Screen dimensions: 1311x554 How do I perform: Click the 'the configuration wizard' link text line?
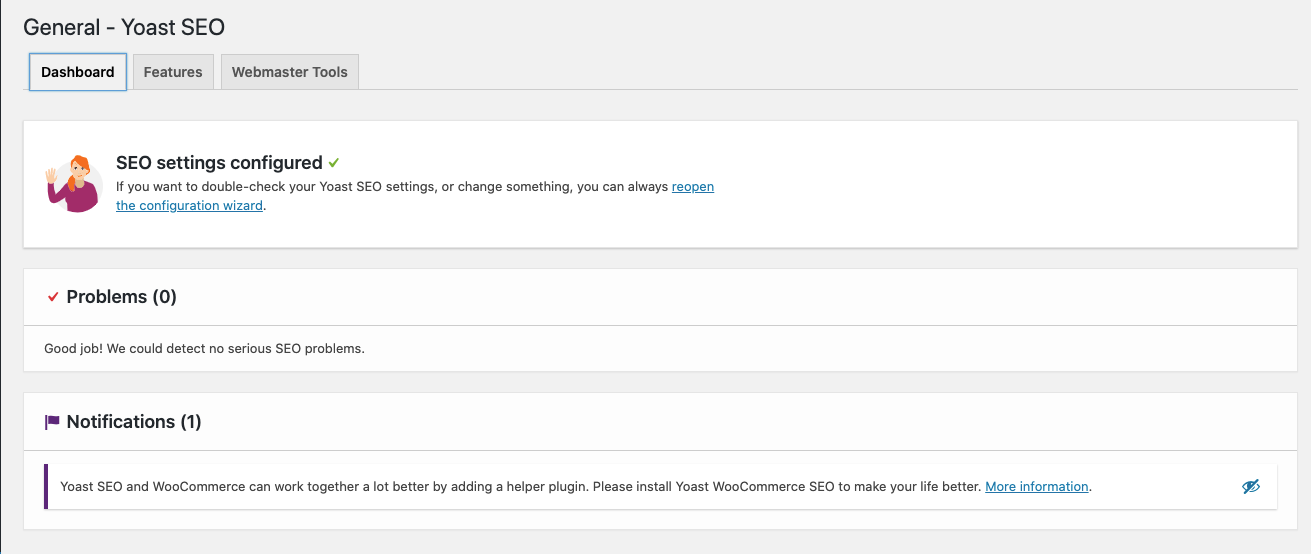tap(189, 206)
